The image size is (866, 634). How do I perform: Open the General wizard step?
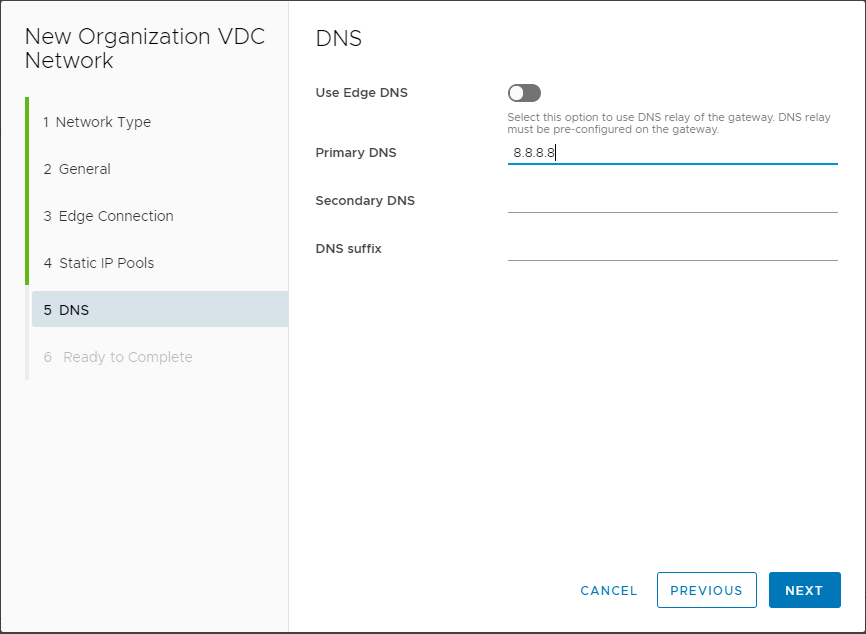click(77, 169)
